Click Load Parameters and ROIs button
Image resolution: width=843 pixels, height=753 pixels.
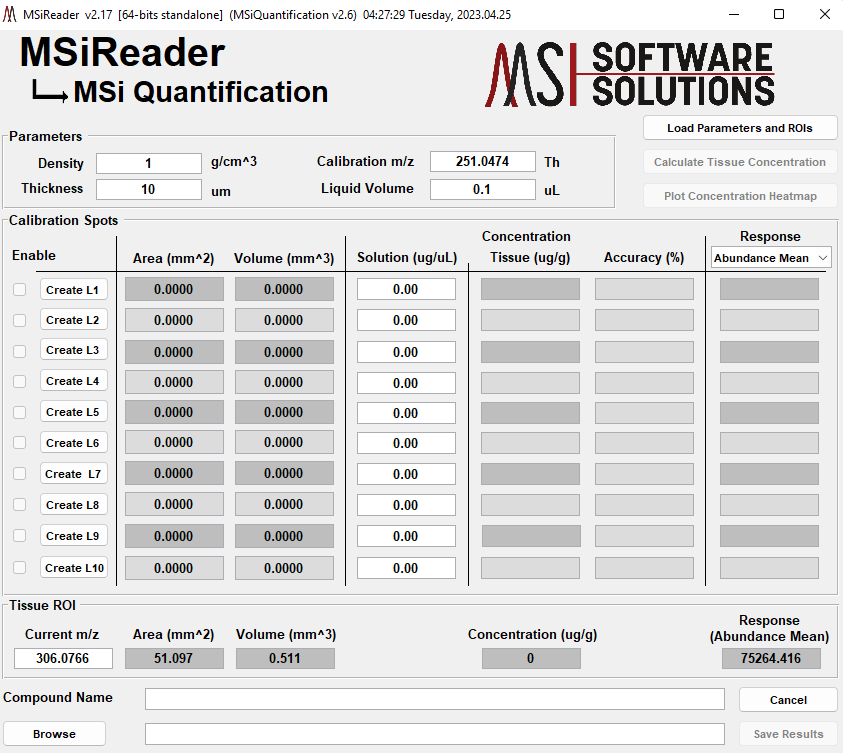pyautogui.click(x=740, y=128)
